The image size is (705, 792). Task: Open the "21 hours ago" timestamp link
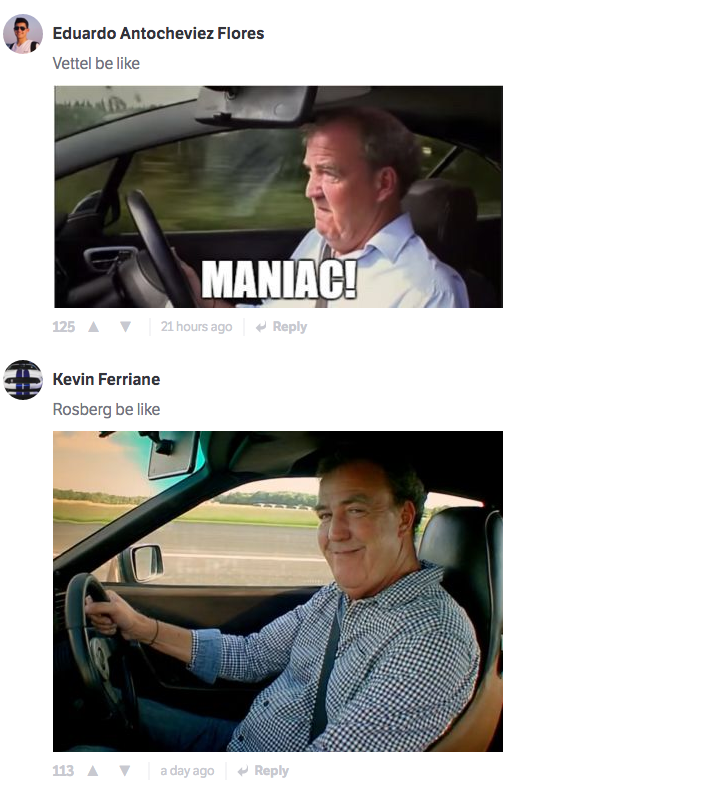tap(196, 327)
